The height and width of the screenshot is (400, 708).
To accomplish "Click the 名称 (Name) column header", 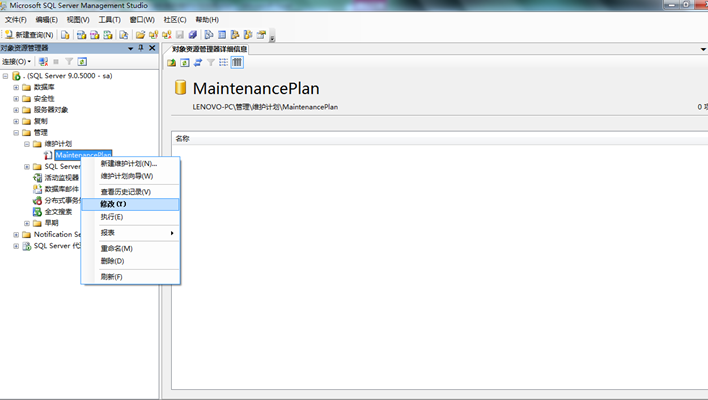I will [x=182, y=139].
